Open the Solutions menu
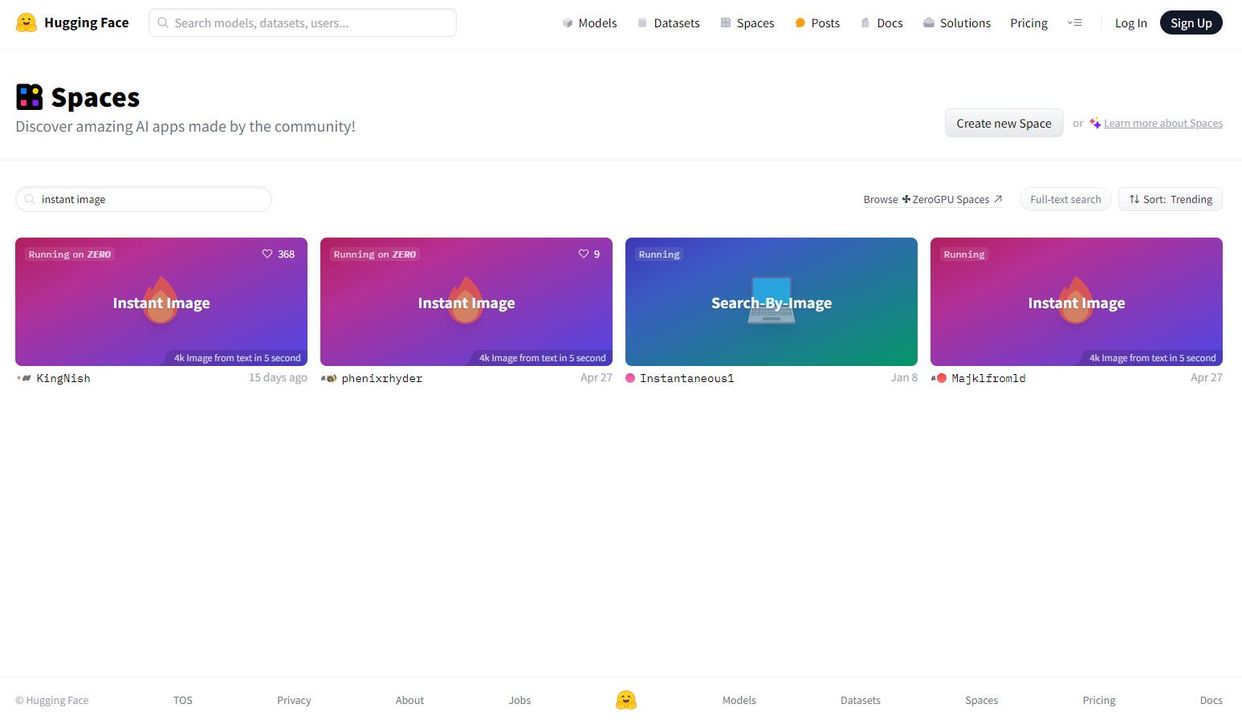Image resolution: width=1242 pixels, height=720 pixels. click(x=957, y=23)
